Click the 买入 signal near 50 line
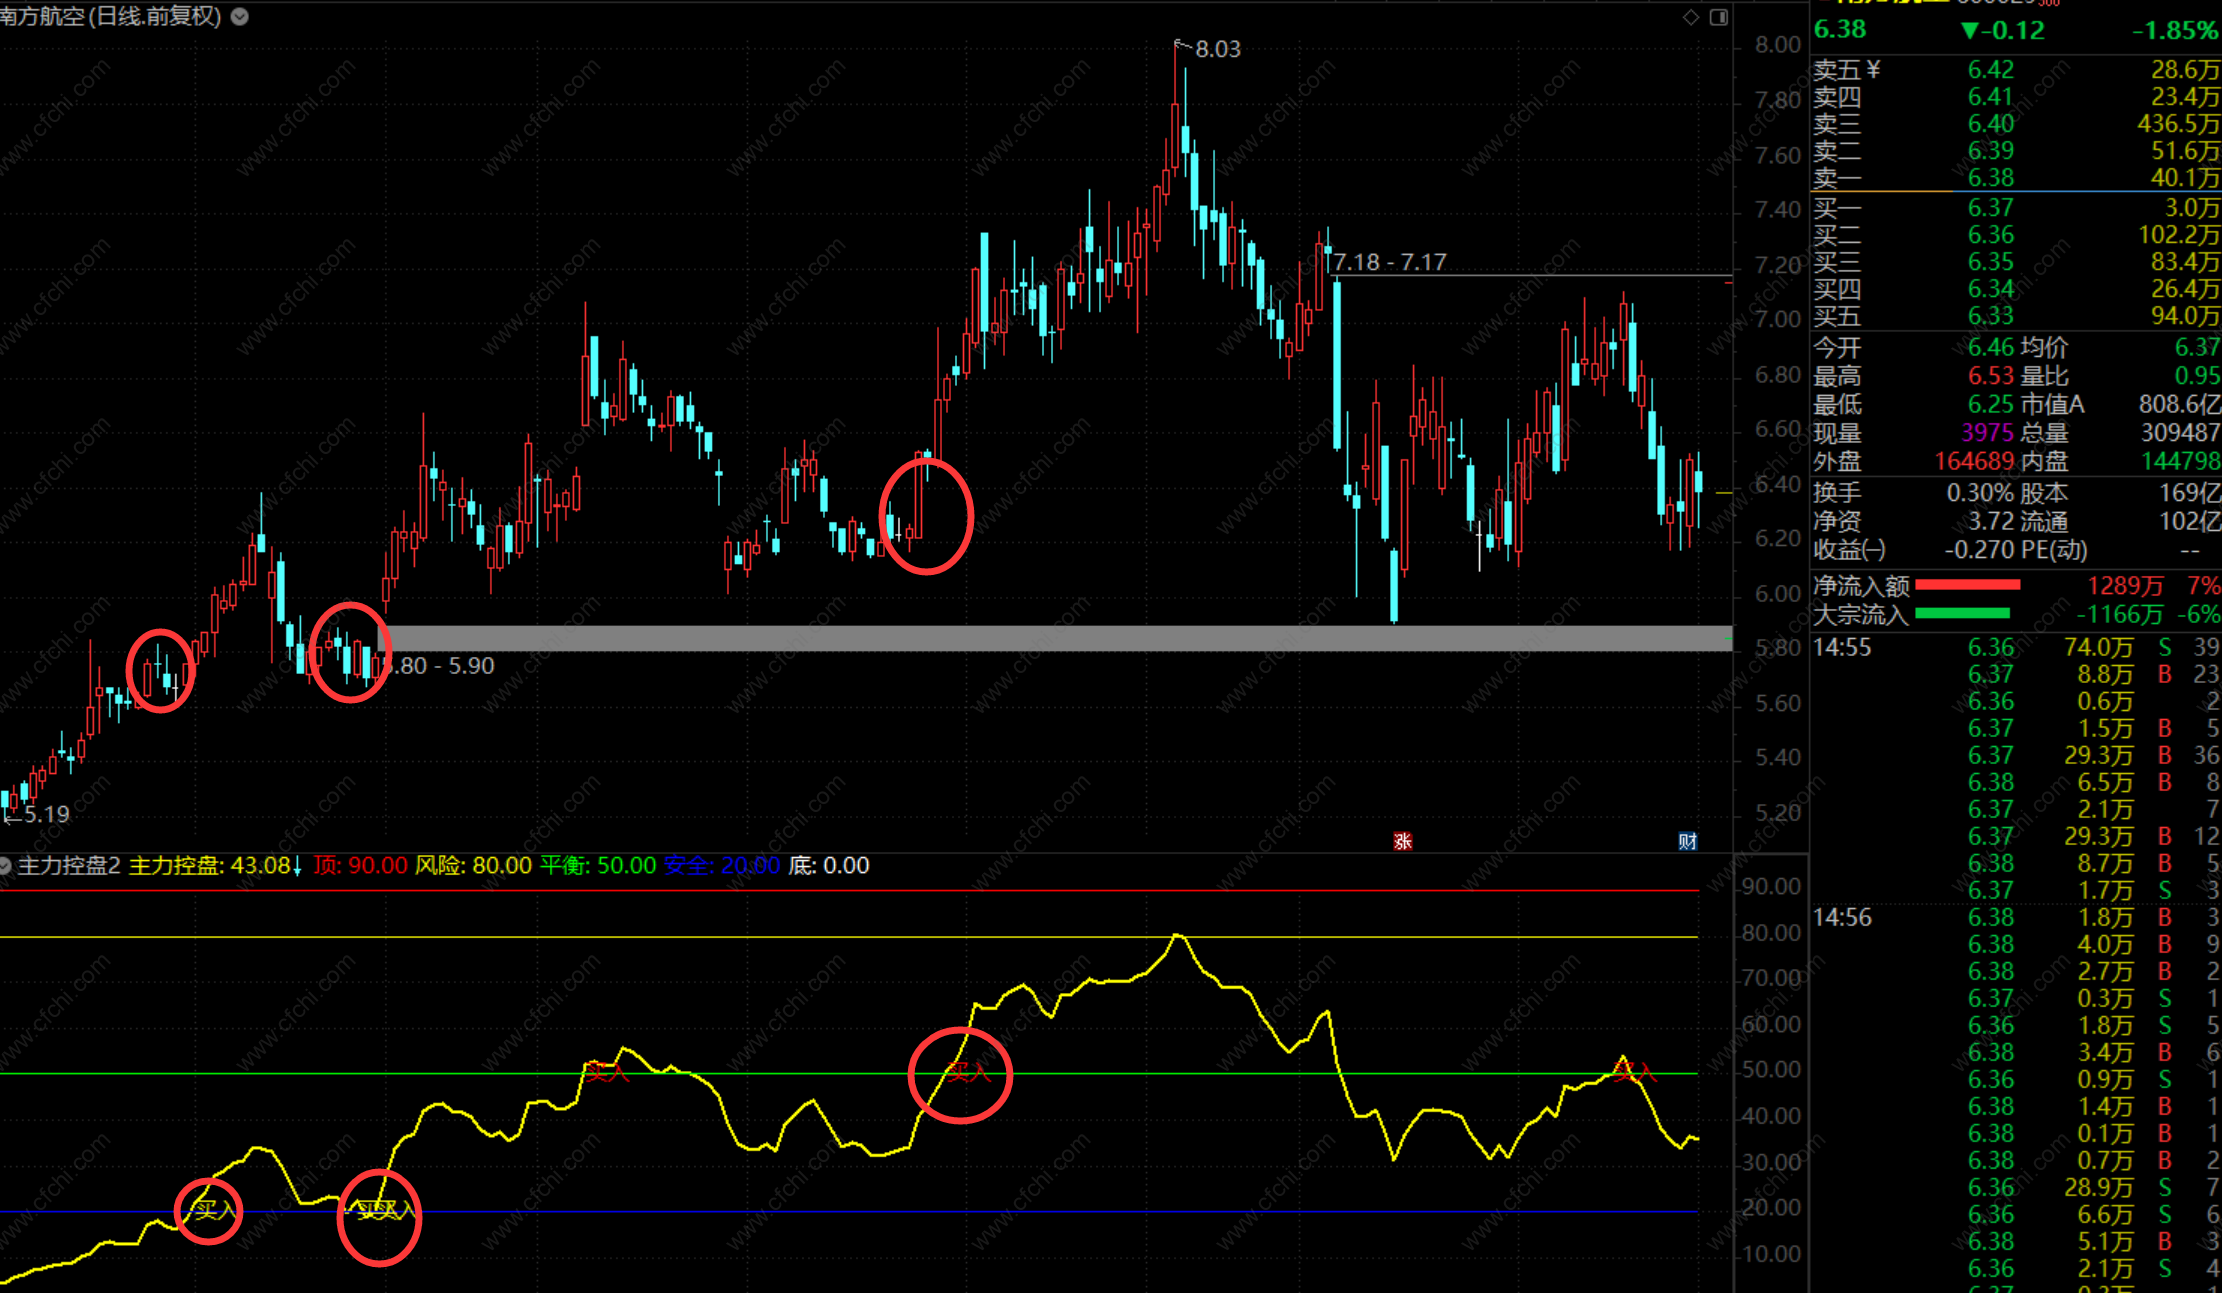Screen dimensions: 2222x1293 tap(967, 1073)
